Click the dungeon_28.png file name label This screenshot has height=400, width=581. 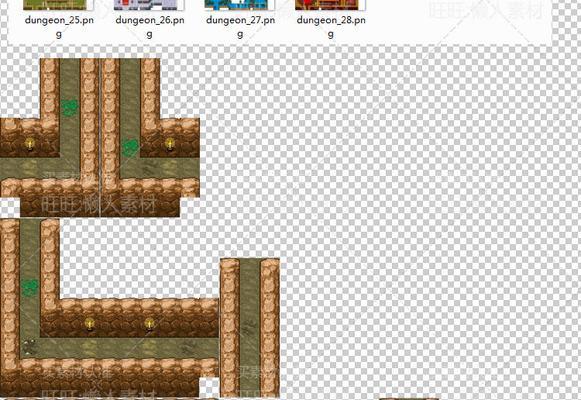coord(331,27)
